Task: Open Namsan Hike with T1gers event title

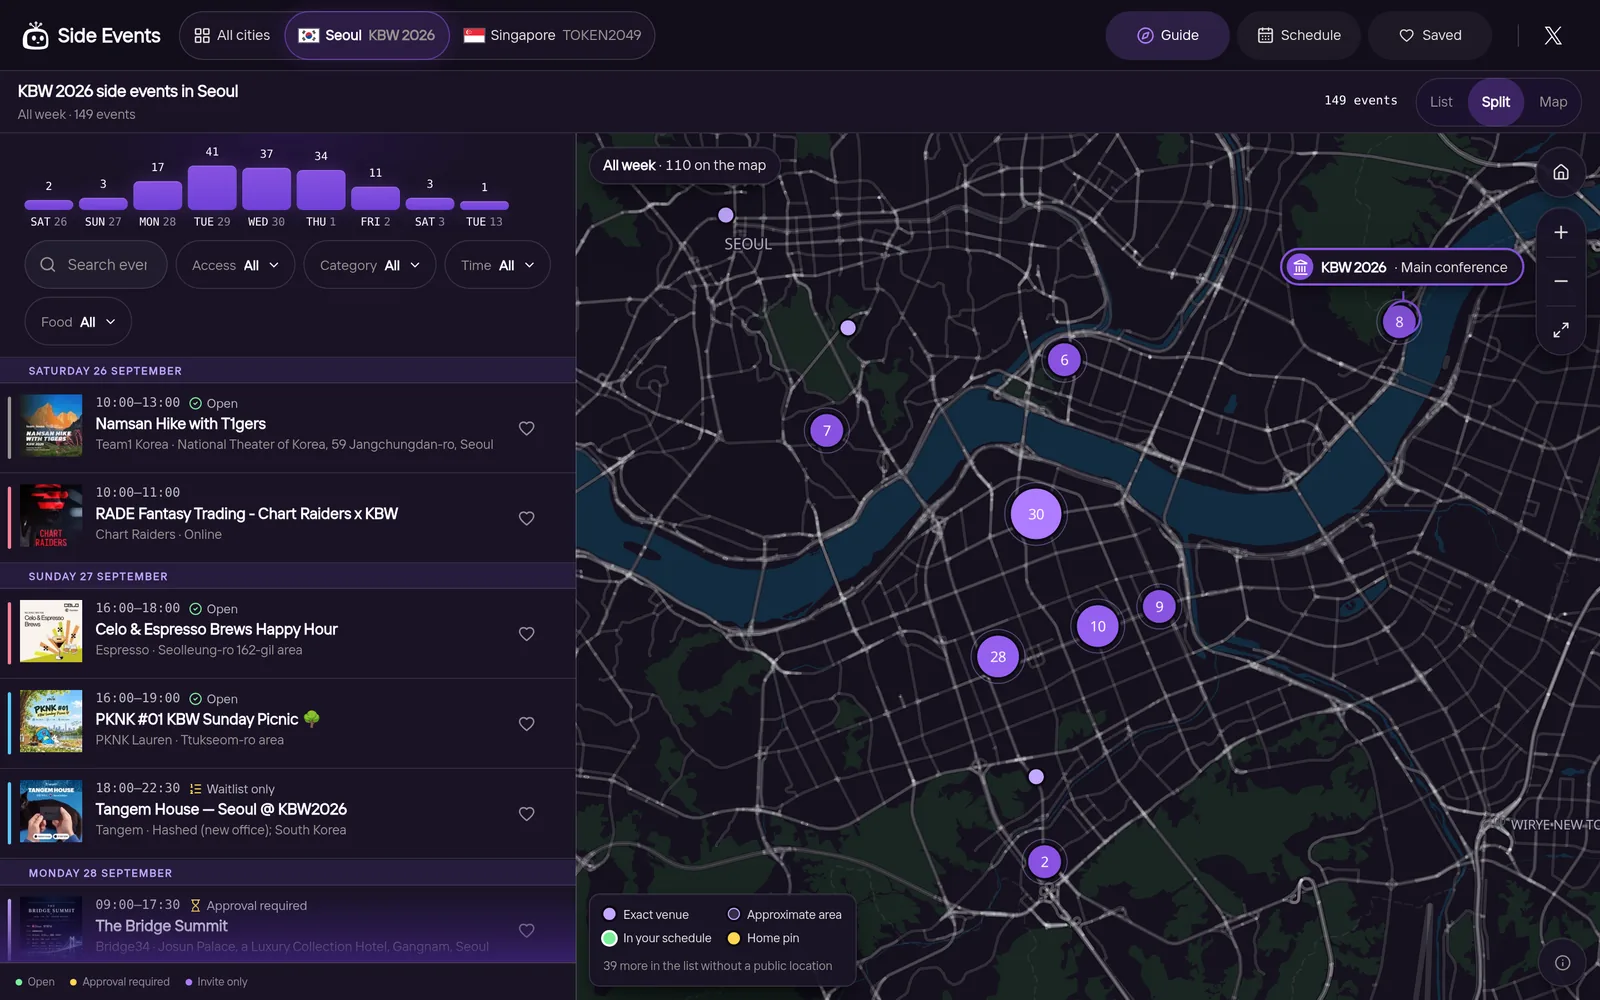Action: click(x=181, y=424)
